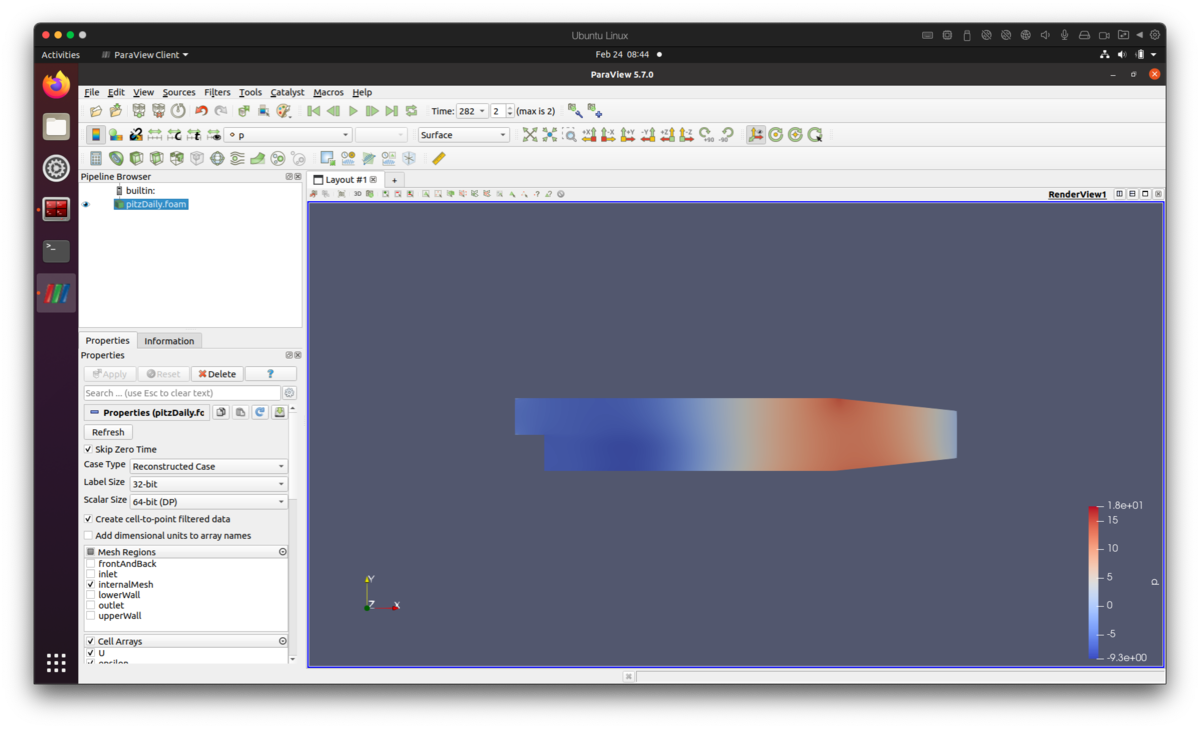
Task: Switch to the Information tab
Action: click(169, 341)
